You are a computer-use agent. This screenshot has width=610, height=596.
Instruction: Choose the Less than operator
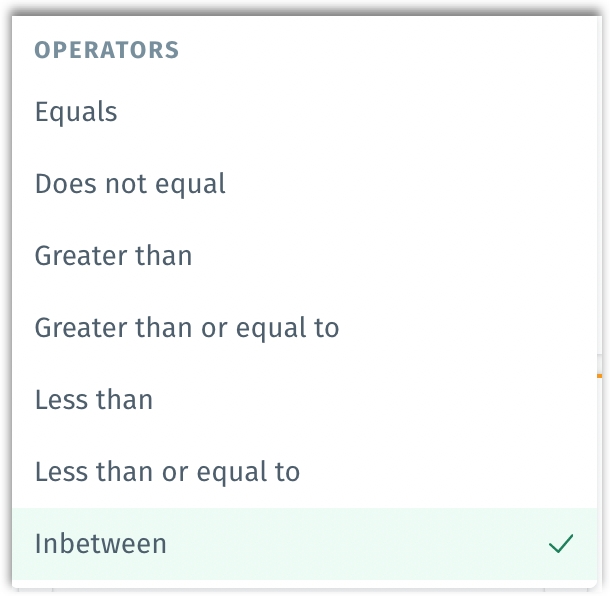pyautogui.click(x=94, y=400)
